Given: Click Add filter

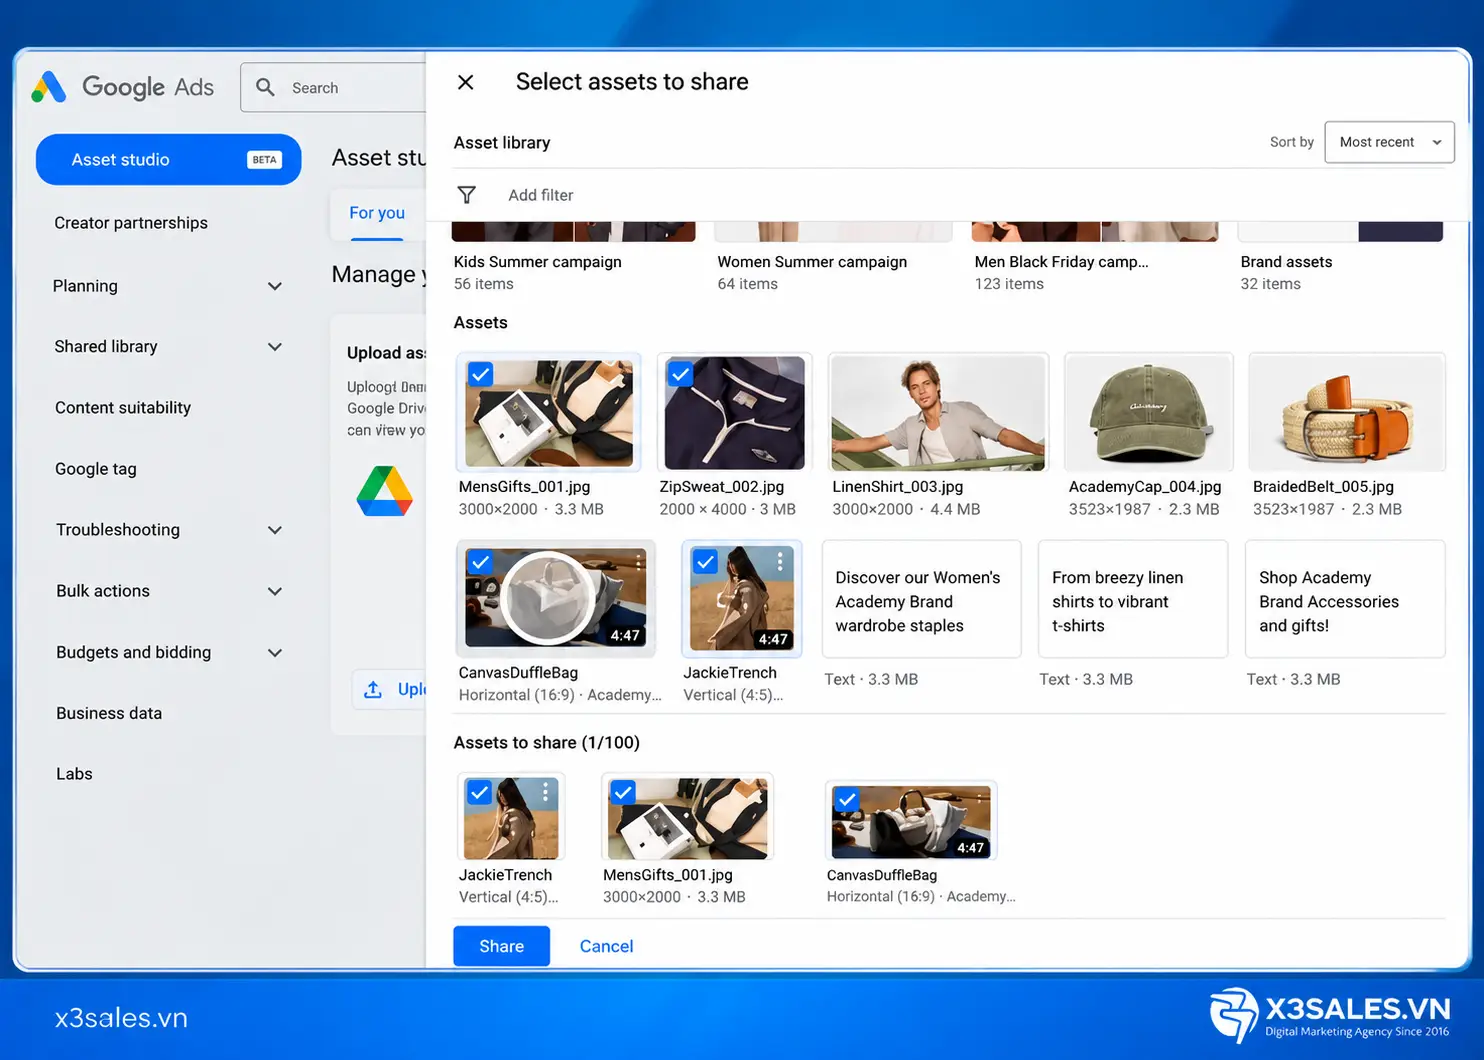Looking at the screenshot, I should pyautogui.click(x=541, y=195).
